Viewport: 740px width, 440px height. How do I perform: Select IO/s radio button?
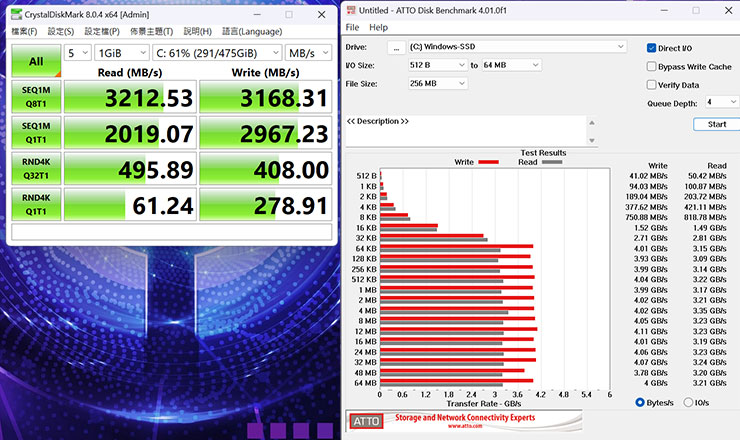688,402
